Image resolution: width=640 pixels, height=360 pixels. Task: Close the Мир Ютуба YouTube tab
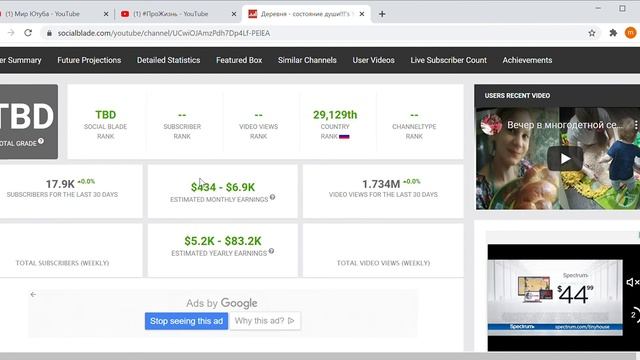tap(106, 14)
